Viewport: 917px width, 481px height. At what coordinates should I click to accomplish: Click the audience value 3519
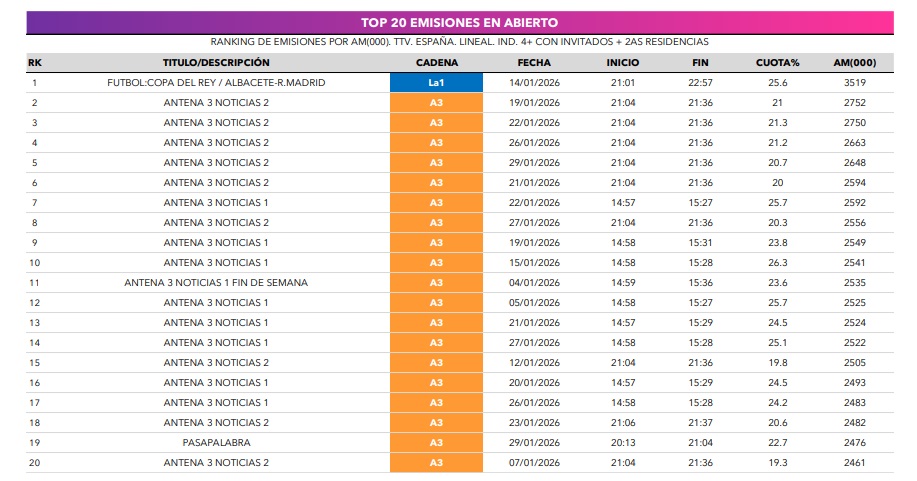pos(854,83)
